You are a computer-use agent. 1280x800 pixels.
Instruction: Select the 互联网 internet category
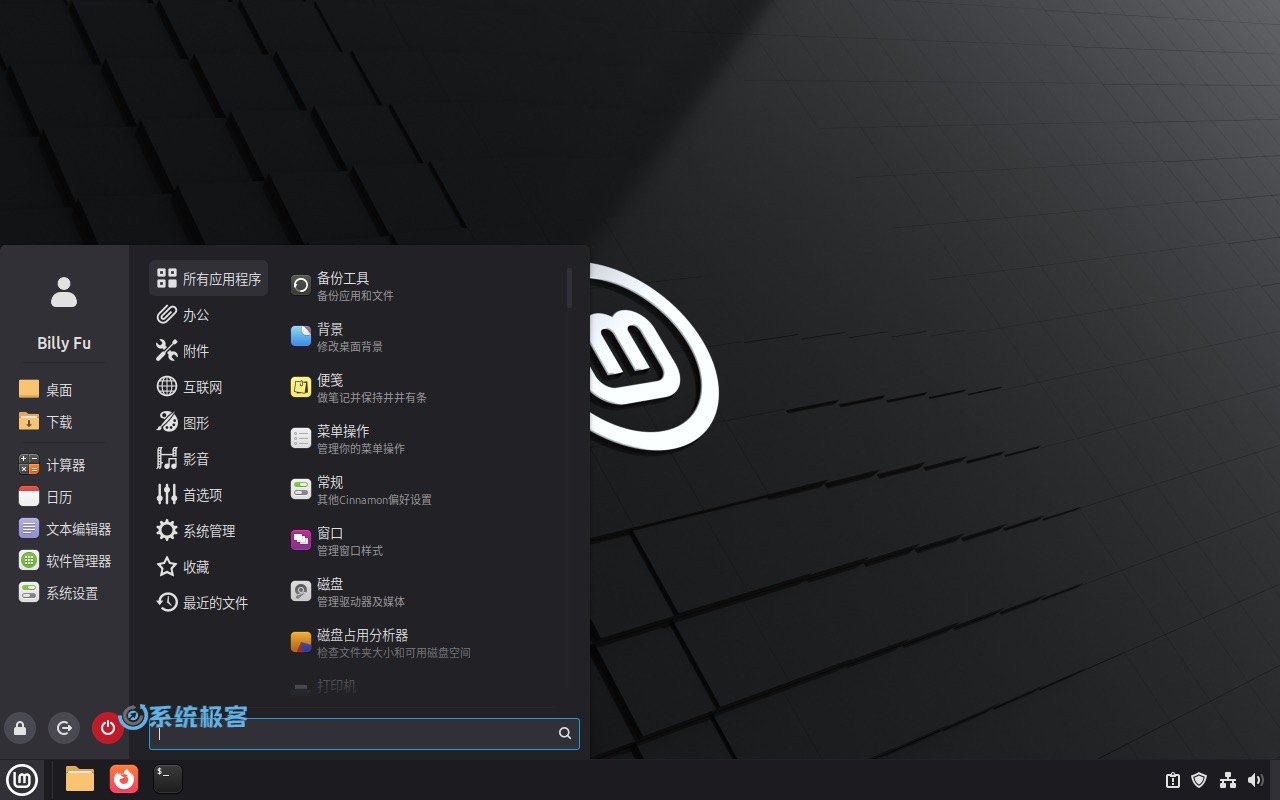coord(203,386)
